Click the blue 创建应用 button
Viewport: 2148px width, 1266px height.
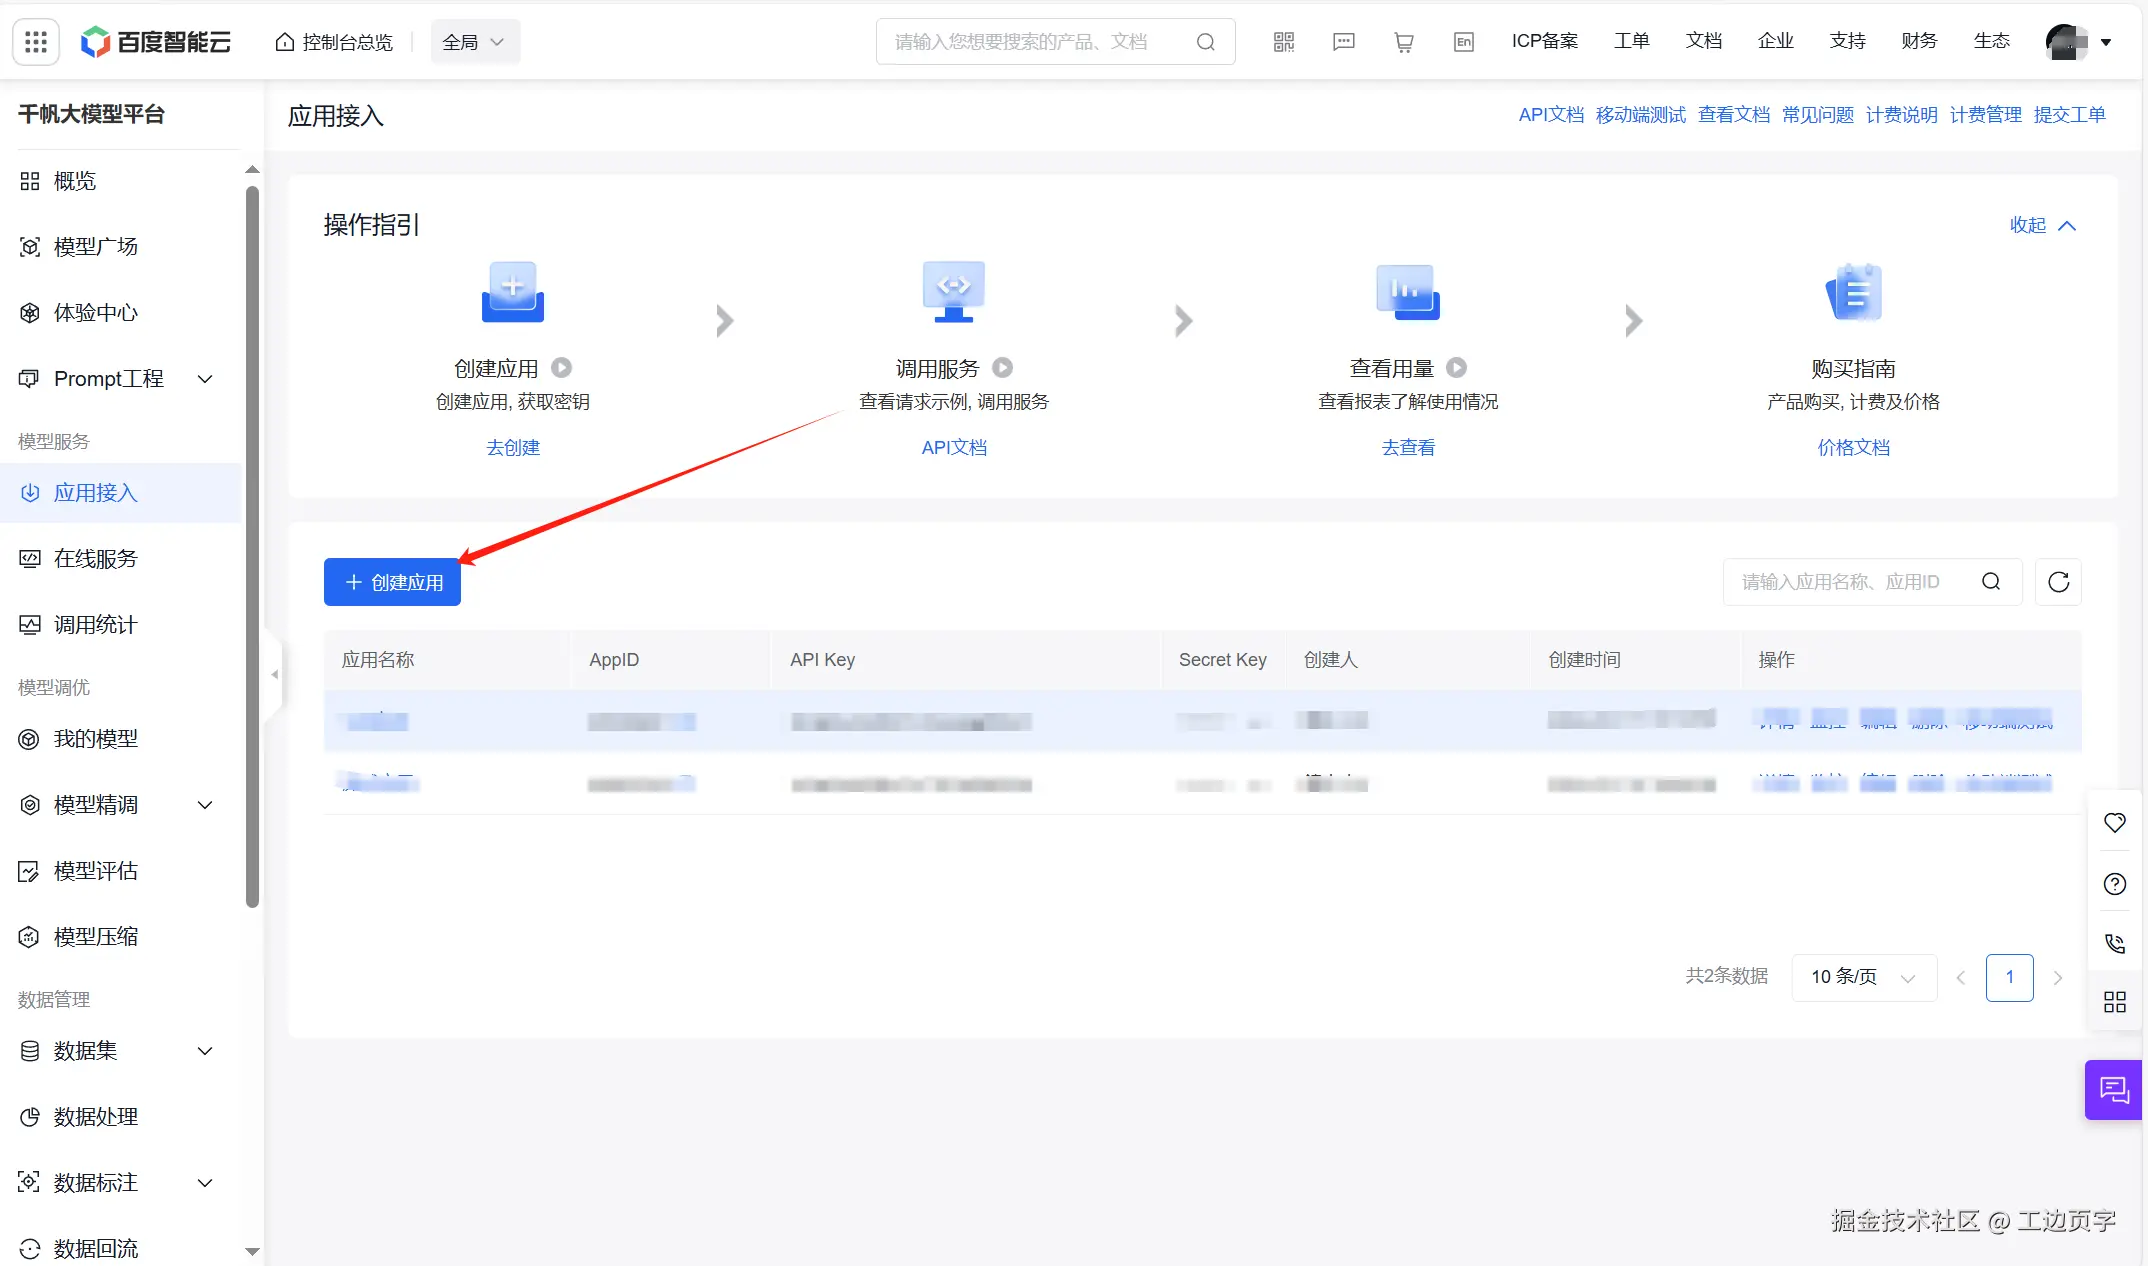[392, 582]
